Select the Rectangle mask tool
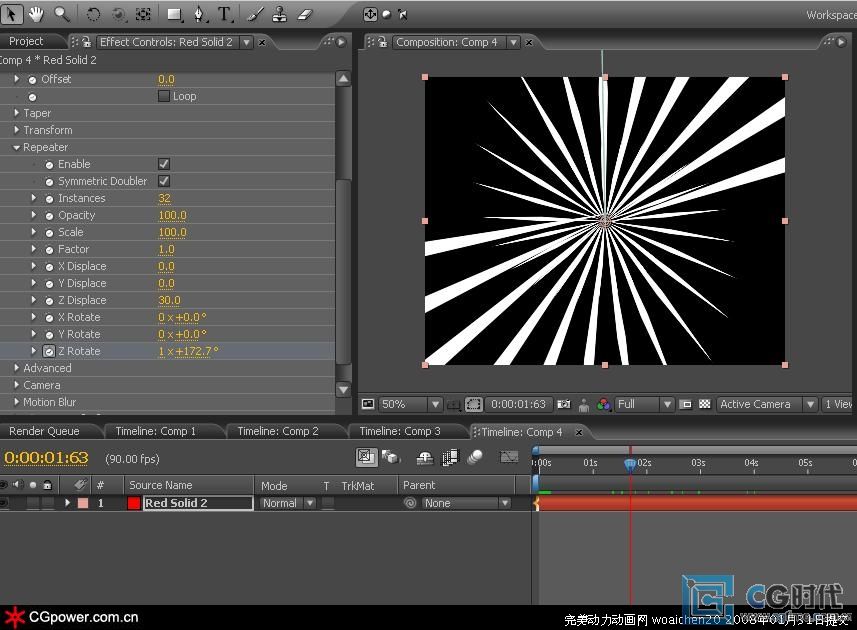This screenshot has width=857, height=630. click(174, 14)
